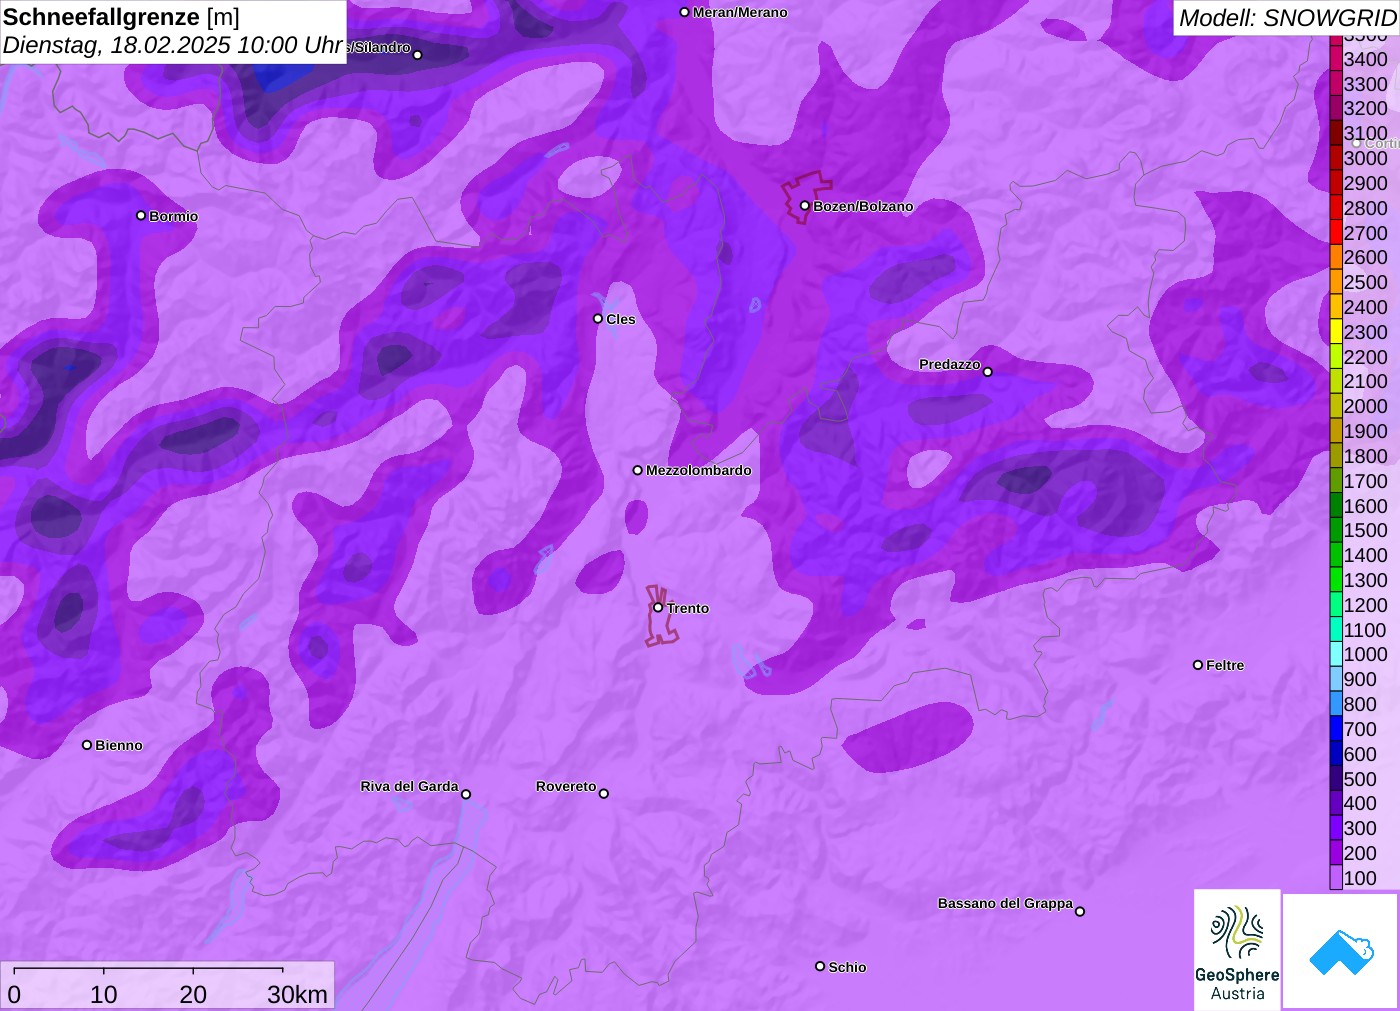Image resolution: width=1400 pixels, height=1011 pixels.
Task: Click the GeoSphere Austria logo
Action: tap(1237, 950)
